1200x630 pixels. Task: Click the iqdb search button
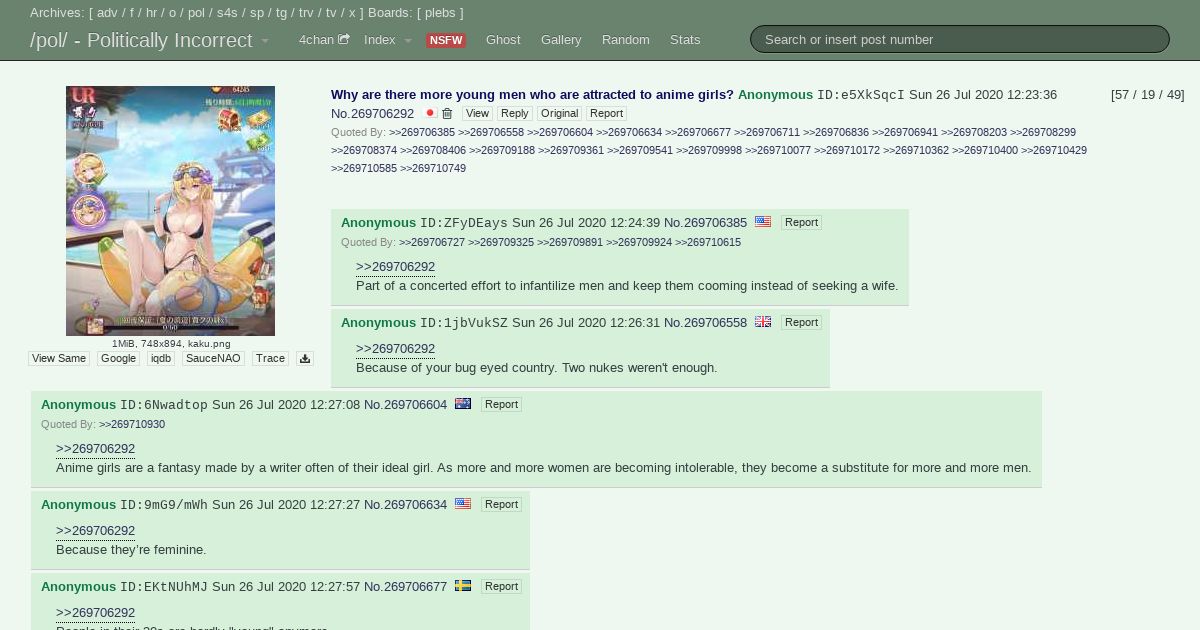160,358
